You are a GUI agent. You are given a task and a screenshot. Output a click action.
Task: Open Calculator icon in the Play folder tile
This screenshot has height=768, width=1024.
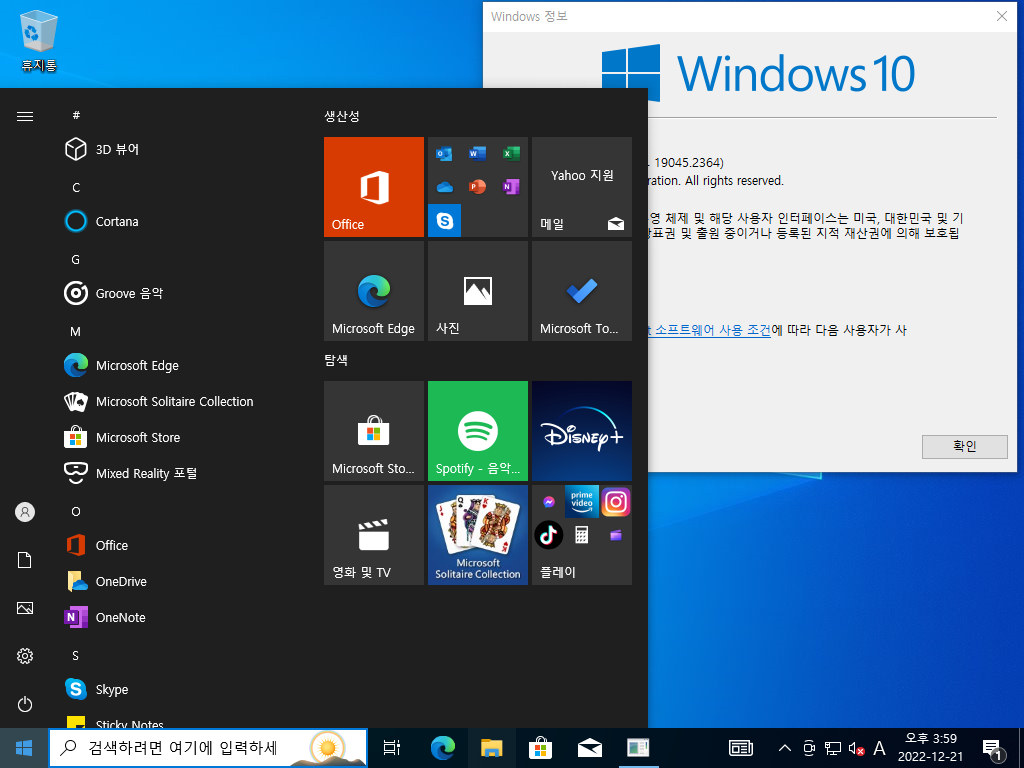point(582,536)
